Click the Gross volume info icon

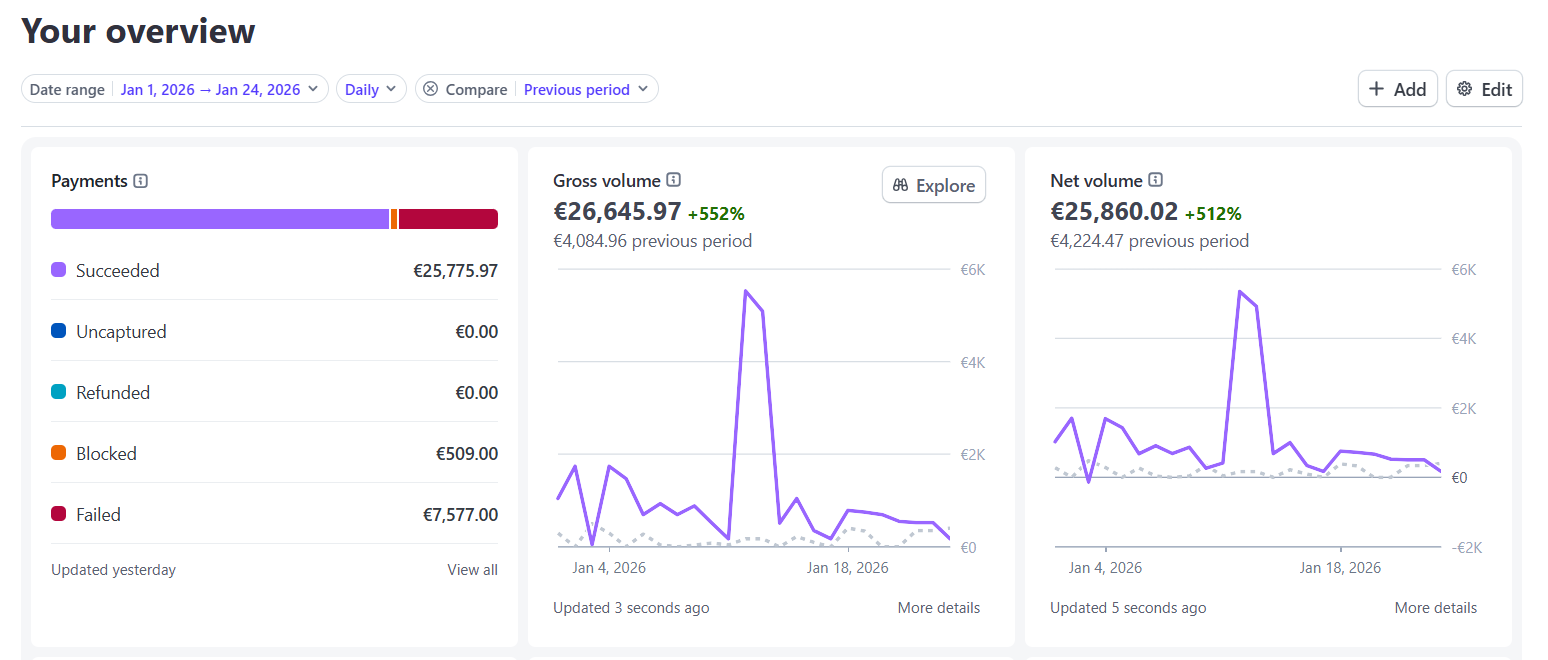click(674, 180)
